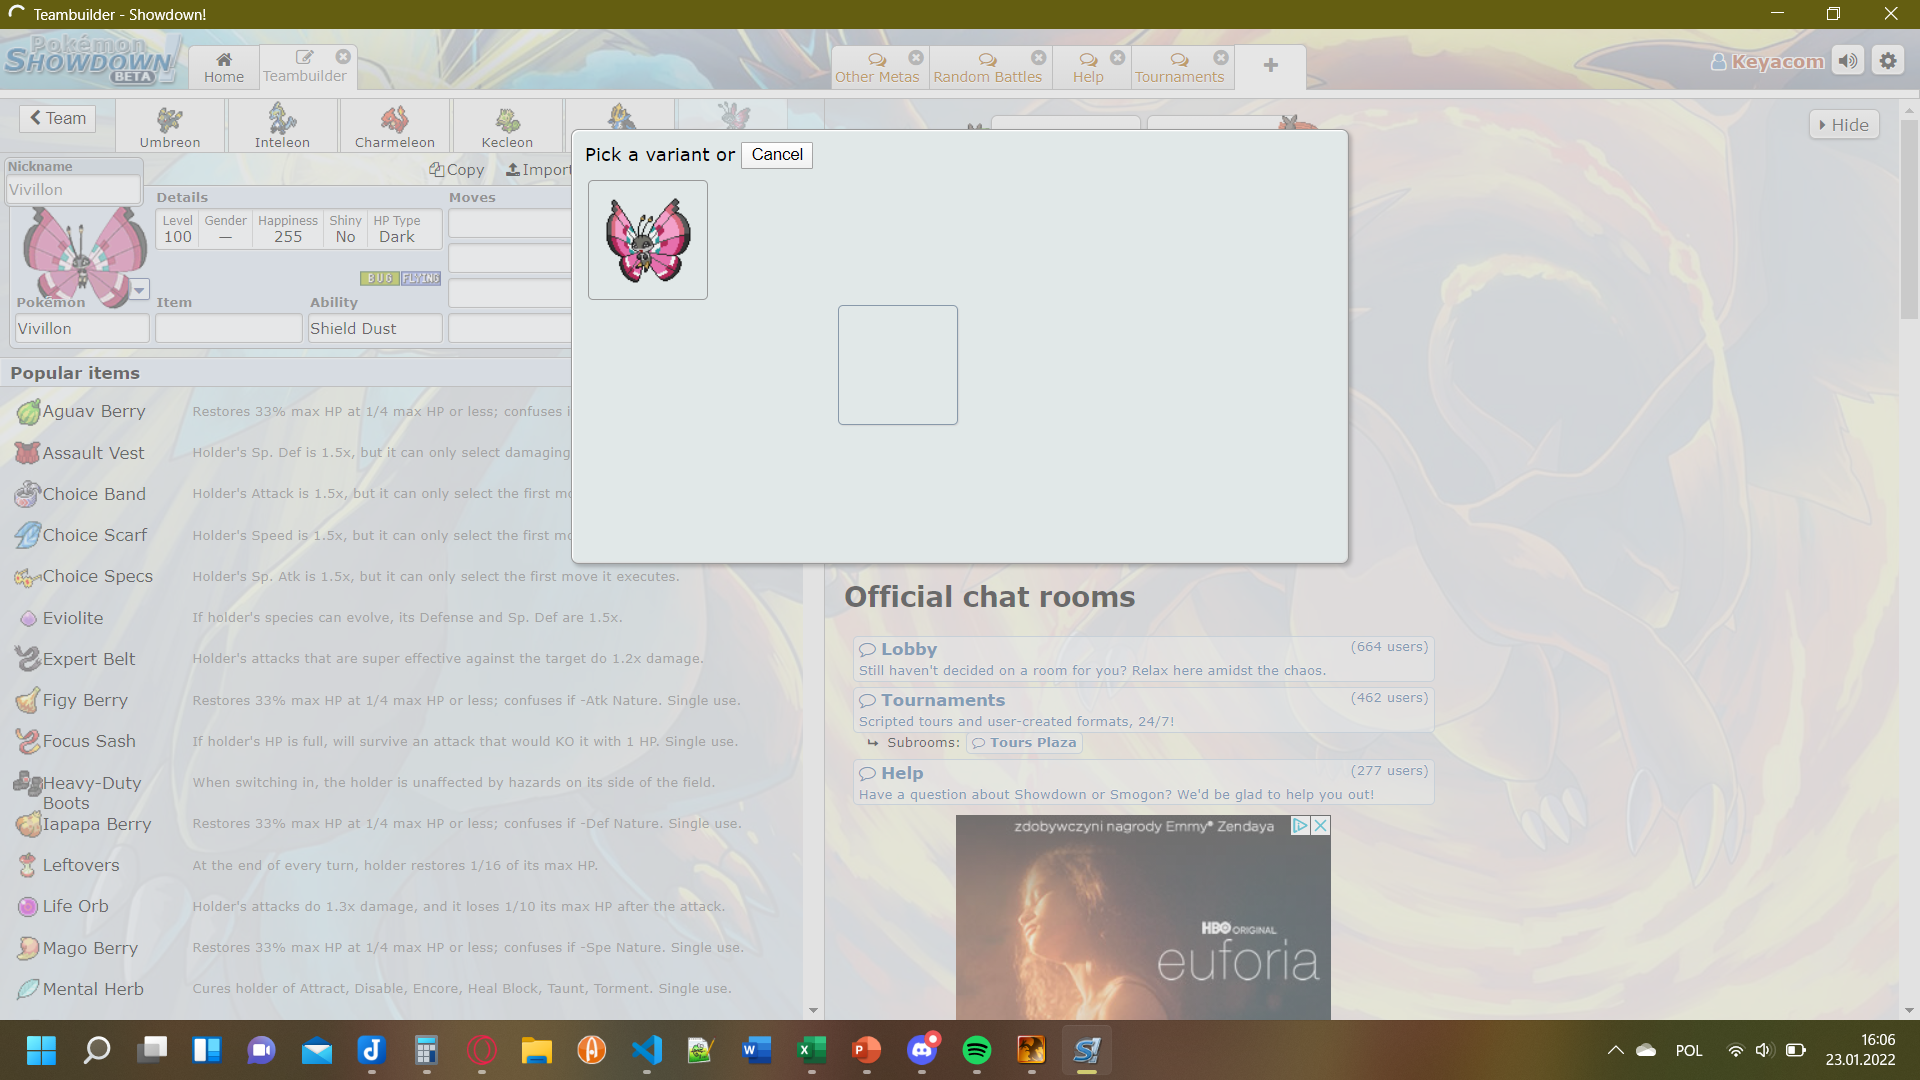
Task: Toggle the Gender setting
Action: click(x=225, y=229)
